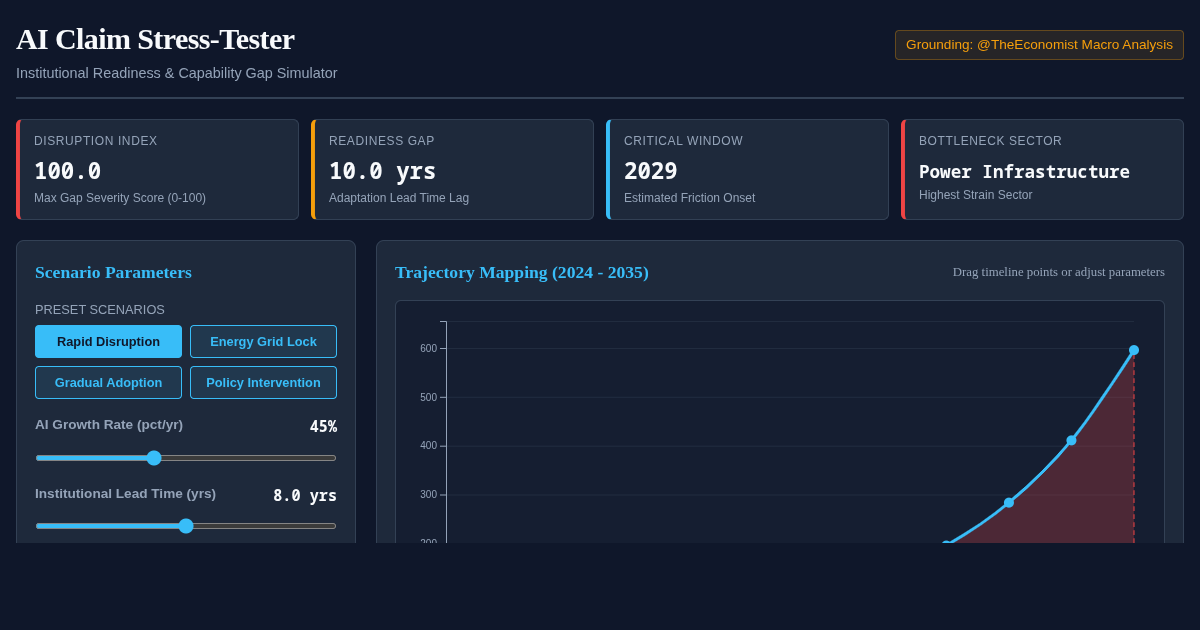Click the AI Claim Stress-Tester title

click(155, 39)
